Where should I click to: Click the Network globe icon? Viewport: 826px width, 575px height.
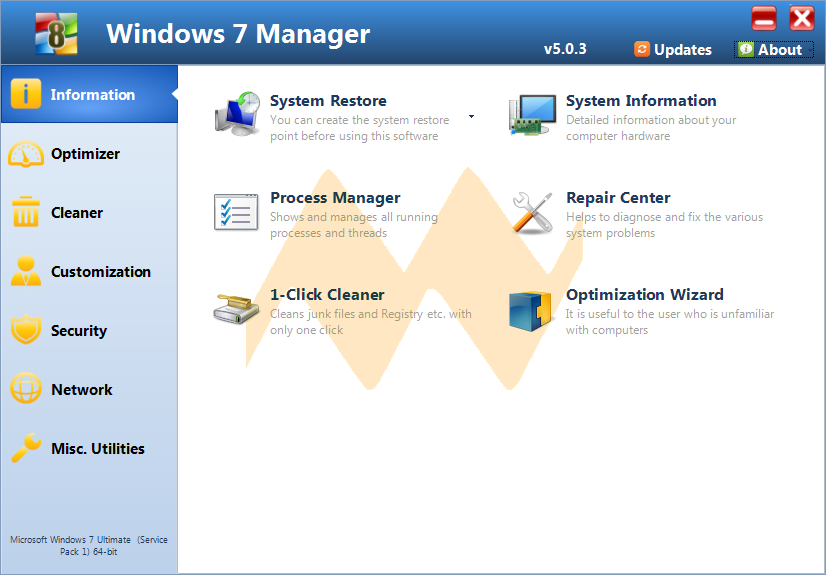(26, 388)
